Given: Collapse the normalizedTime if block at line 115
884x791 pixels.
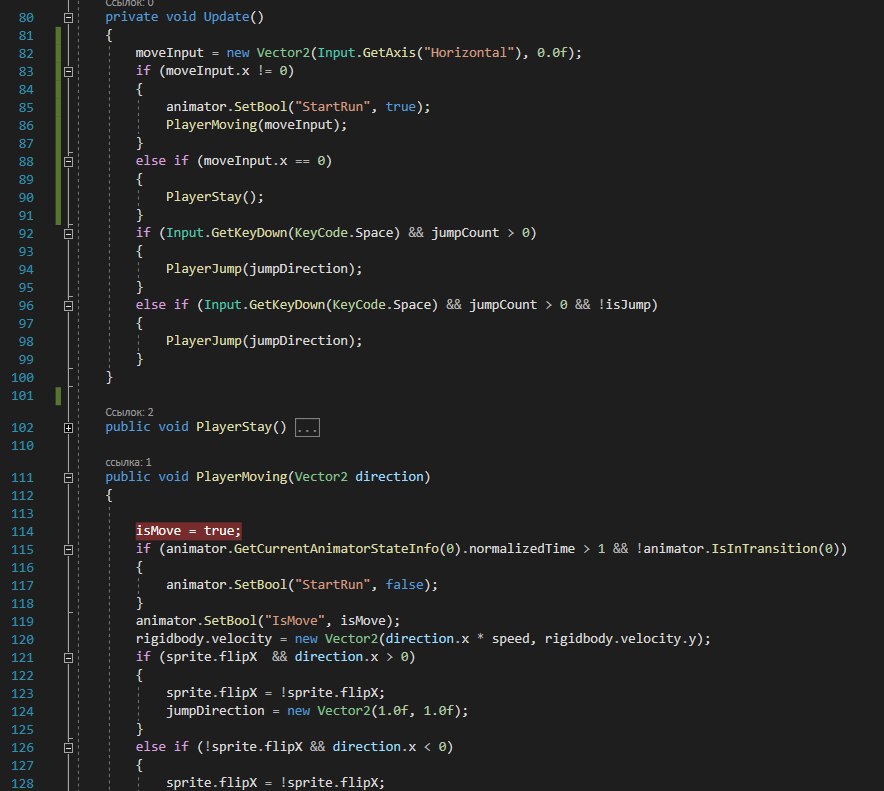Looking at the screenshot, I should coord(68,550).
